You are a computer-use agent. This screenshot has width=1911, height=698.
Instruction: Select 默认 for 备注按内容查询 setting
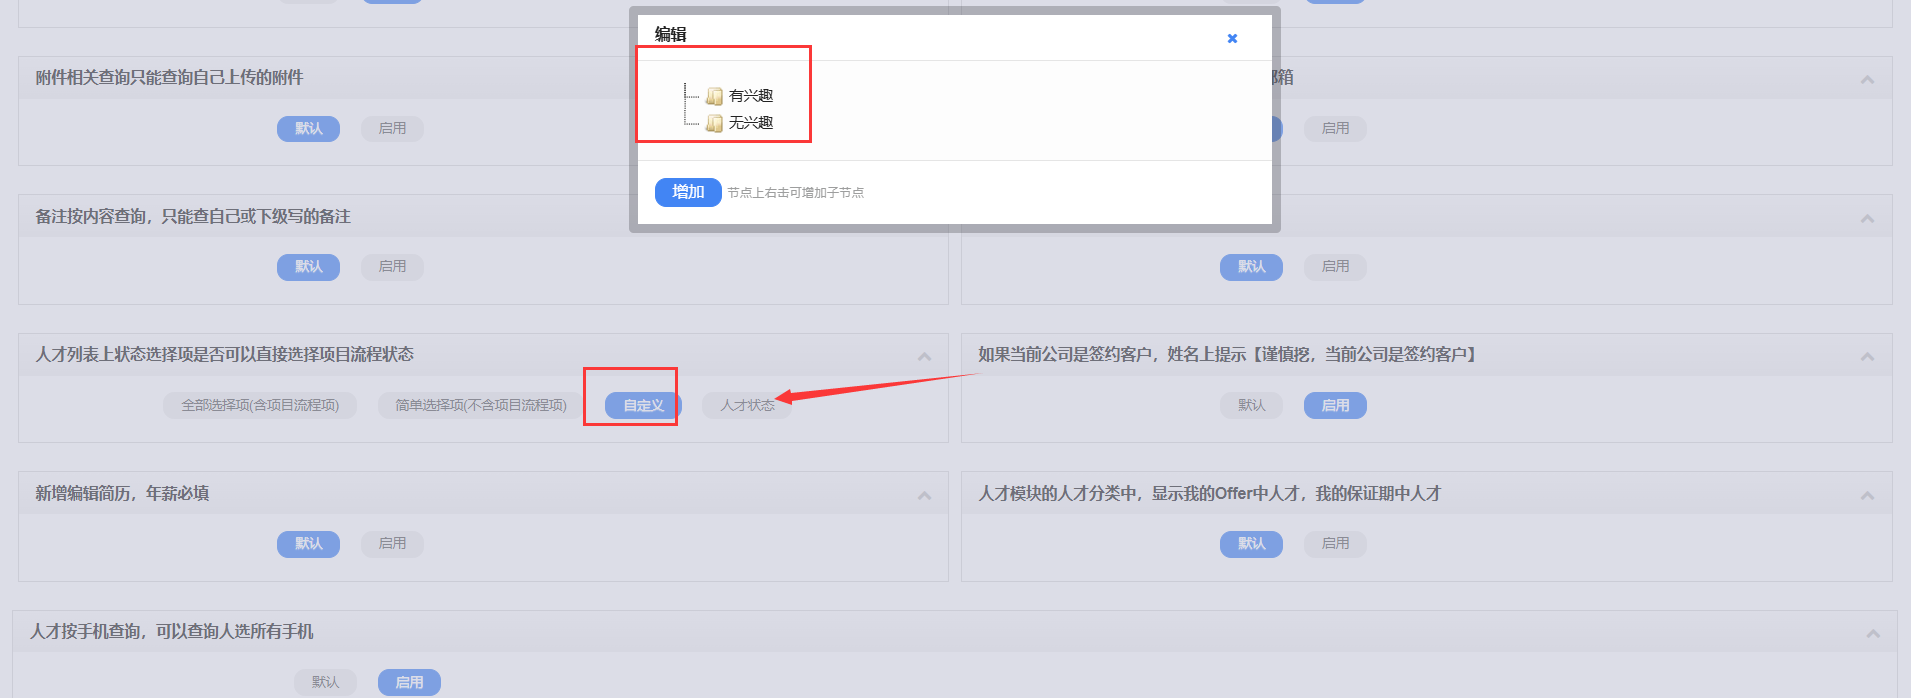pyautogui.click(x=308, y=267)
